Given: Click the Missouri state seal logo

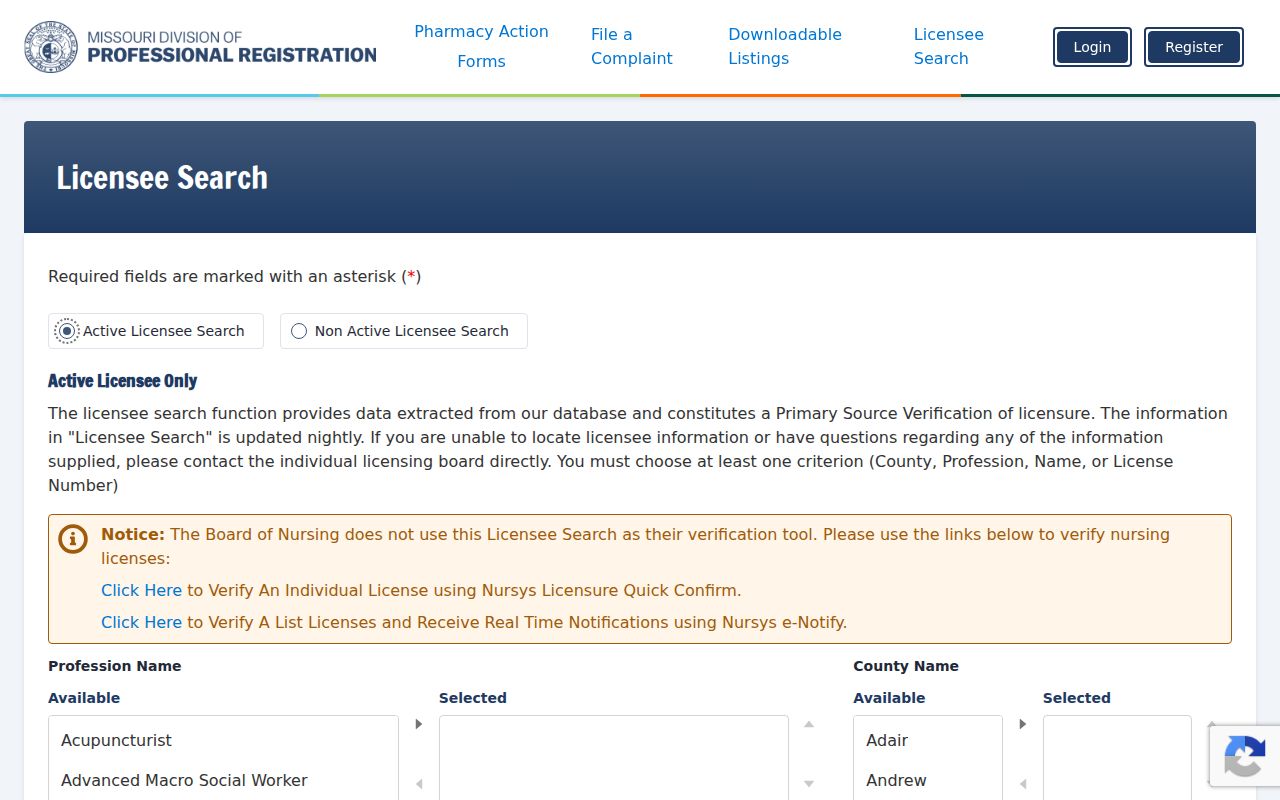Looking at the screenshot, I should coord(50,47).
